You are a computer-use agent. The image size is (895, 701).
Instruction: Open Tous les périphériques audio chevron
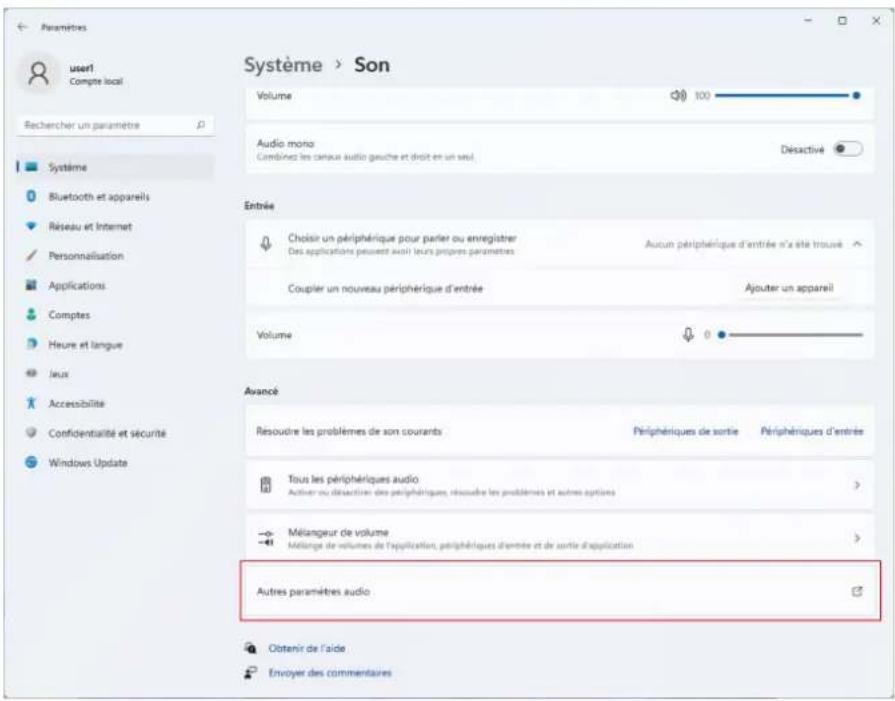(x=857, y=485)
